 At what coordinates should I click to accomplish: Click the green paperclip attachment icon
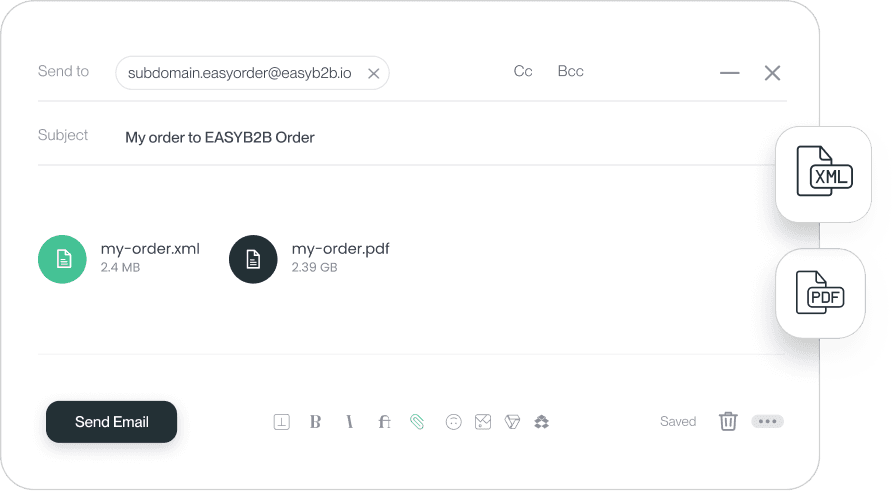point(417,422)
